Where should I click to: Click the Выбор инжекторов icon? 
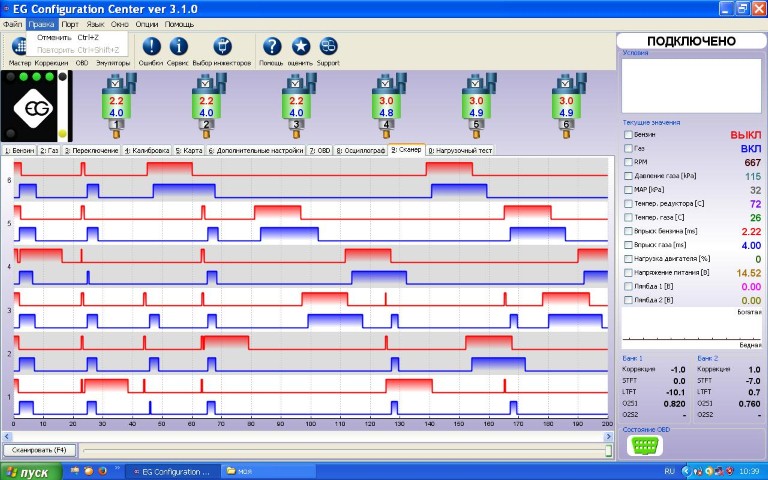click(223, 46)
